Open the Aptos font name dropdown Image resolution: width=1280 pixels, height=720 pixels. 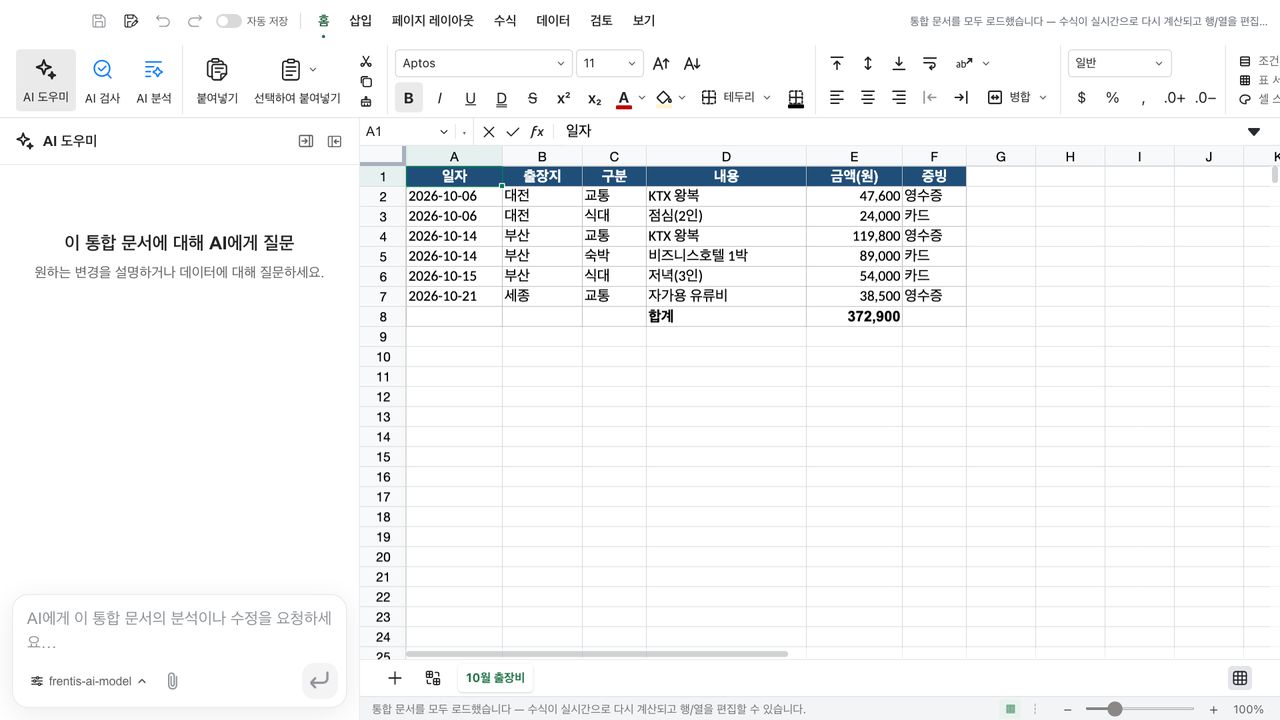click(x=484, y=63)
